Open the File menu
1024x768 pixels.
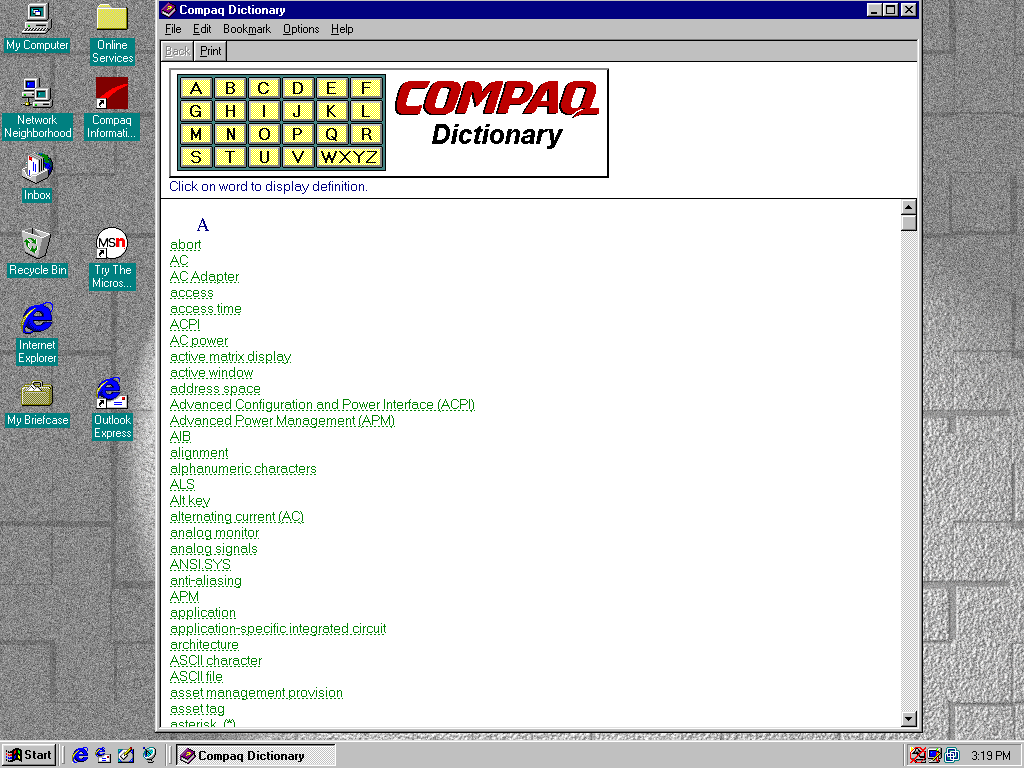[173, 29]
